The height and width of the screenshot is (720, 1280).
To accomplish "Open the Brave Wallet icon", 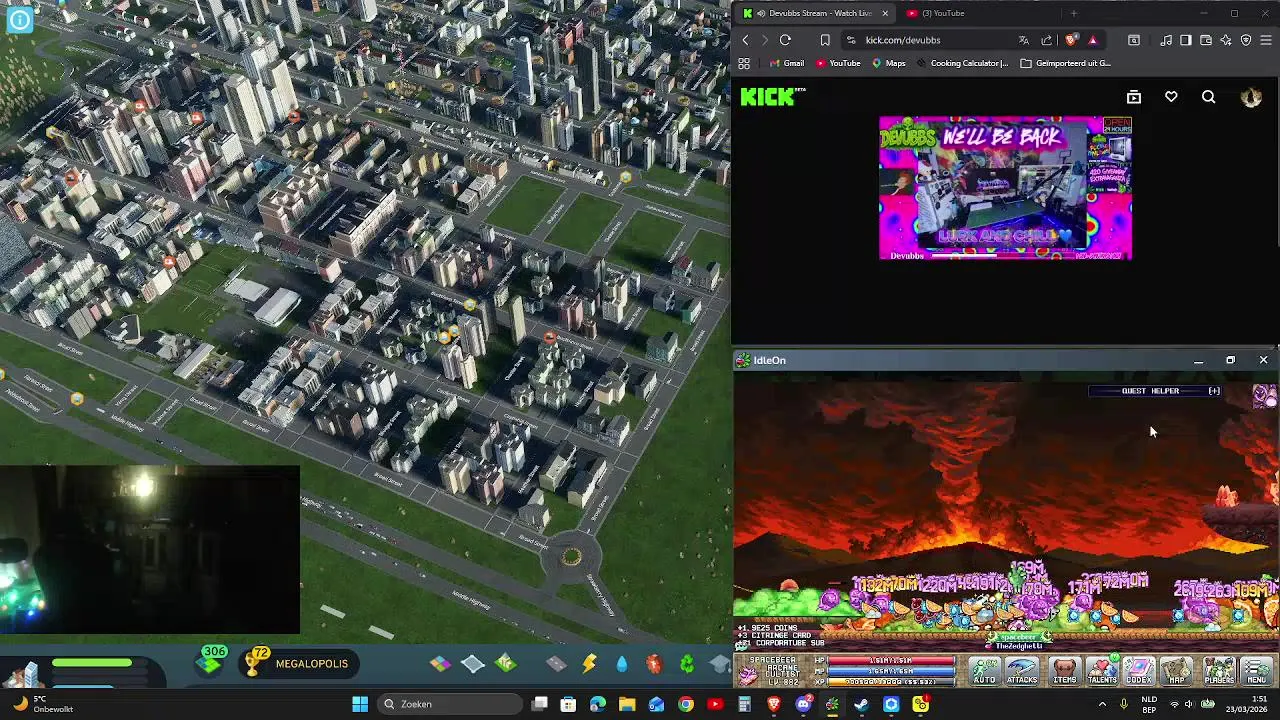I will [1206, 40].
